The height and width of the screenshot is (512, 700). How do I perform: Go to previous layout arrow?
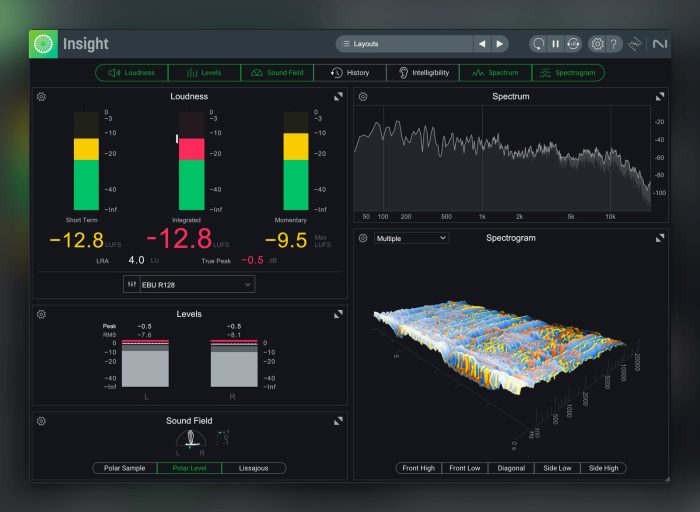[x=482, y=44]
